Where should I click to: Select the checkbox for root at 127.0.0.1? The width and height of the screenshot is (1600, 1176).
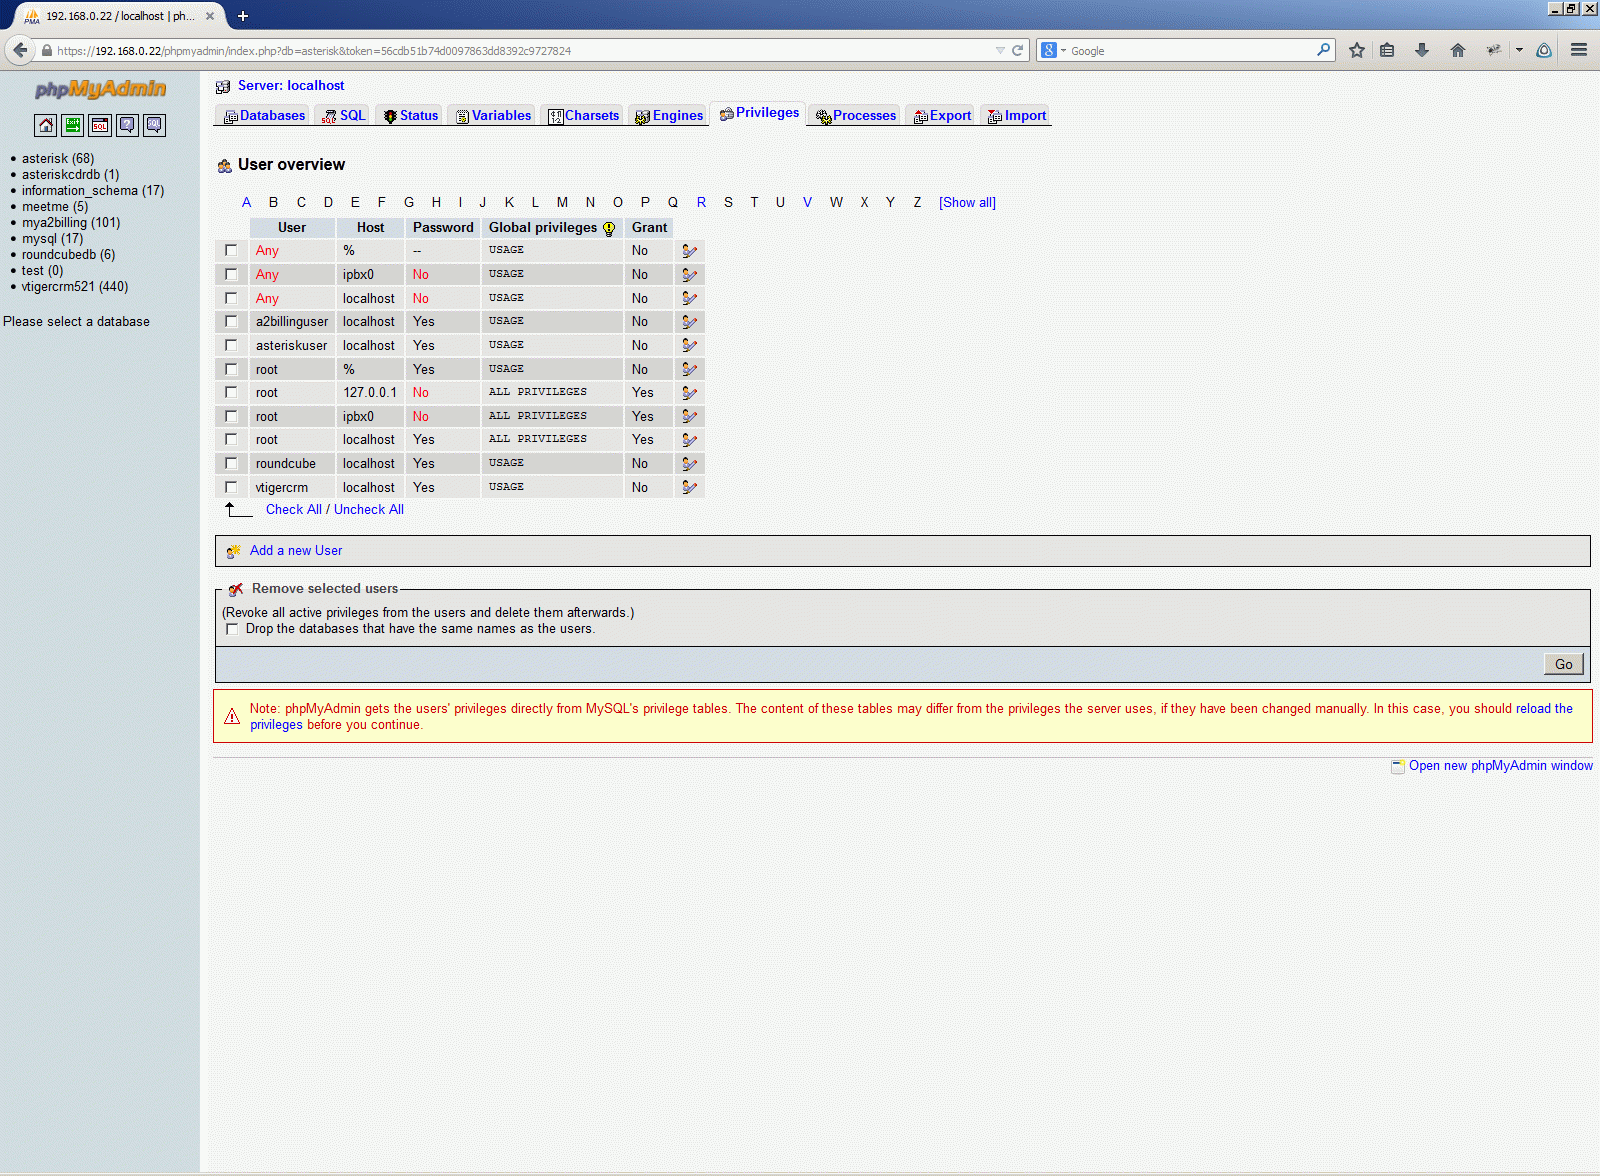tap(231, 392)
